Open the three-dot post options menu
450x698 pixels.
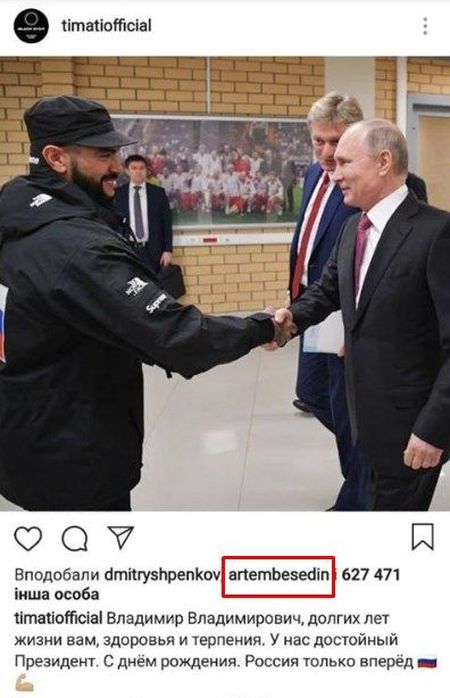click(x=425, y=26)
